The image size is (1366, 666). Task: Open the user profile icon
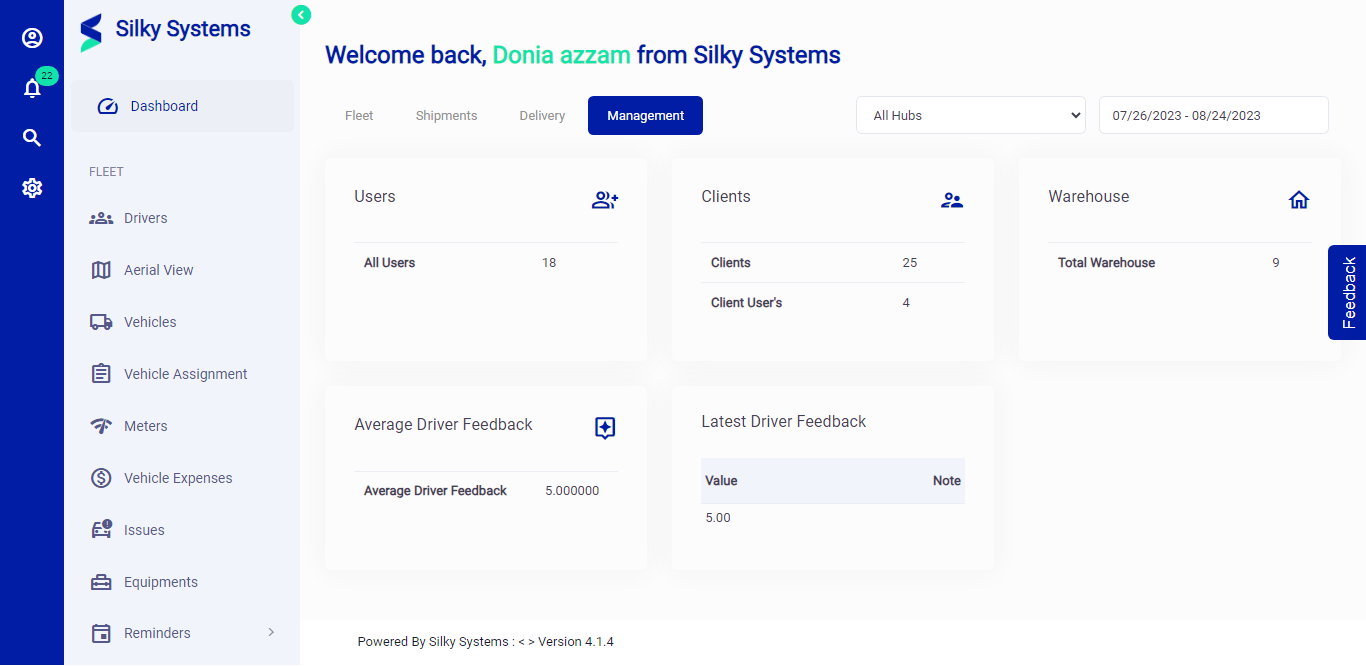pyautogui.click(x=32, y=38)
